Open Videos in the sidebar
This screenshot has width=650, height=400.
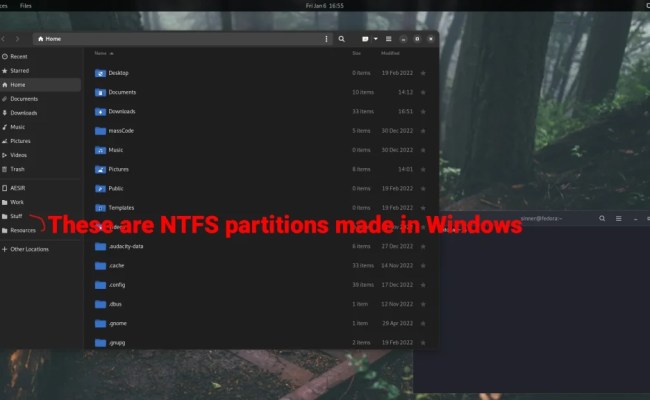point(40,155)
